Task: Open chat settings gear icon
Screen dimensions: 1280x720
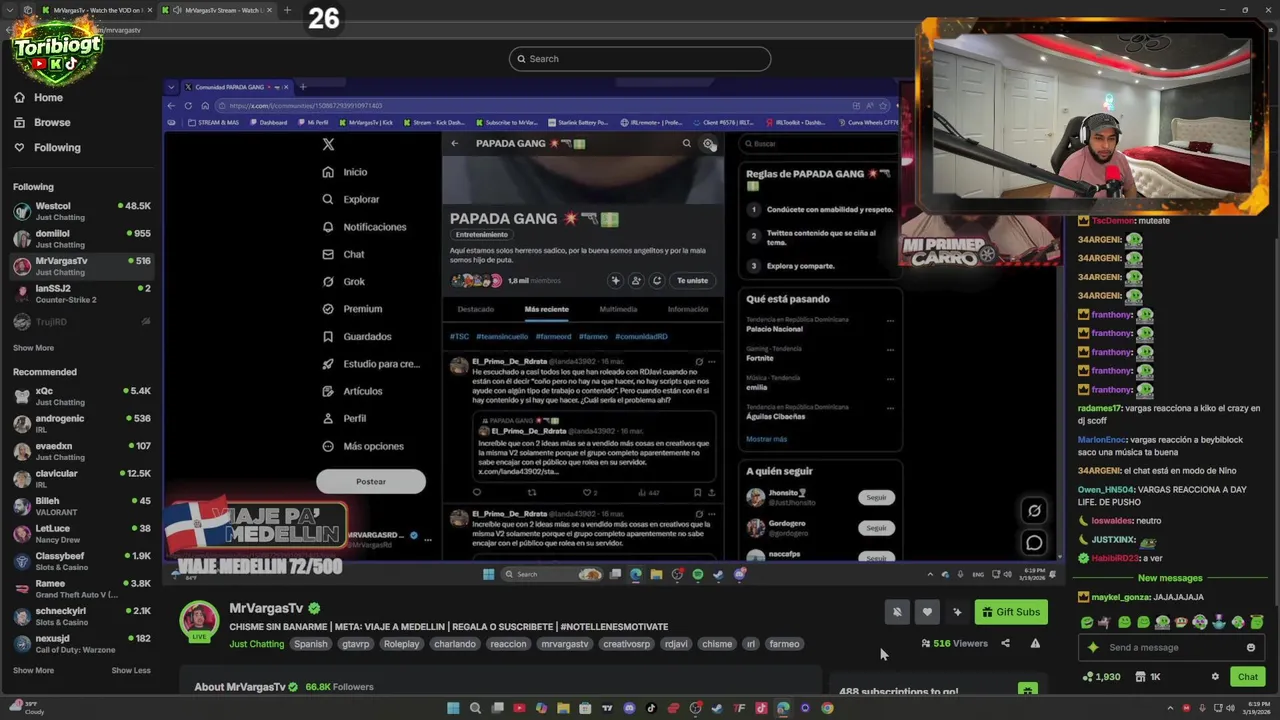Action: pos(1215,677)
